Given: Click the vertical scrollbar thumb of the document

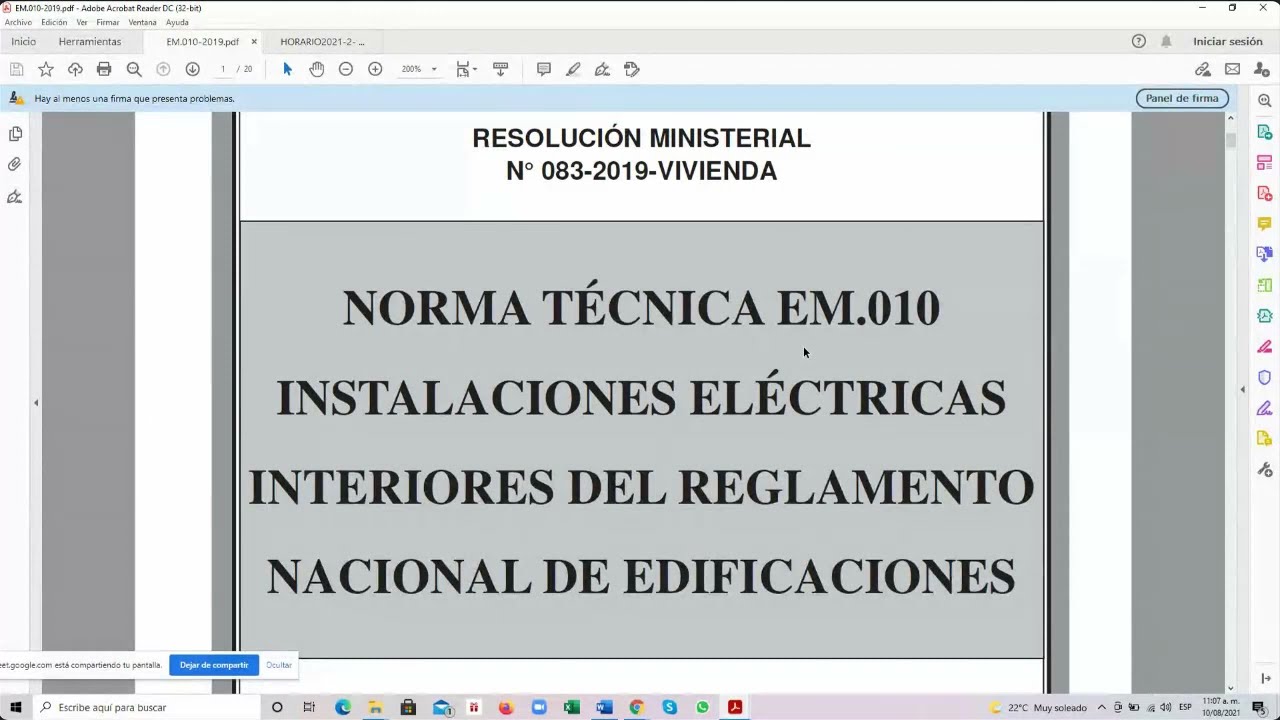Looking at the screenshot, I should pos(1231,140).
